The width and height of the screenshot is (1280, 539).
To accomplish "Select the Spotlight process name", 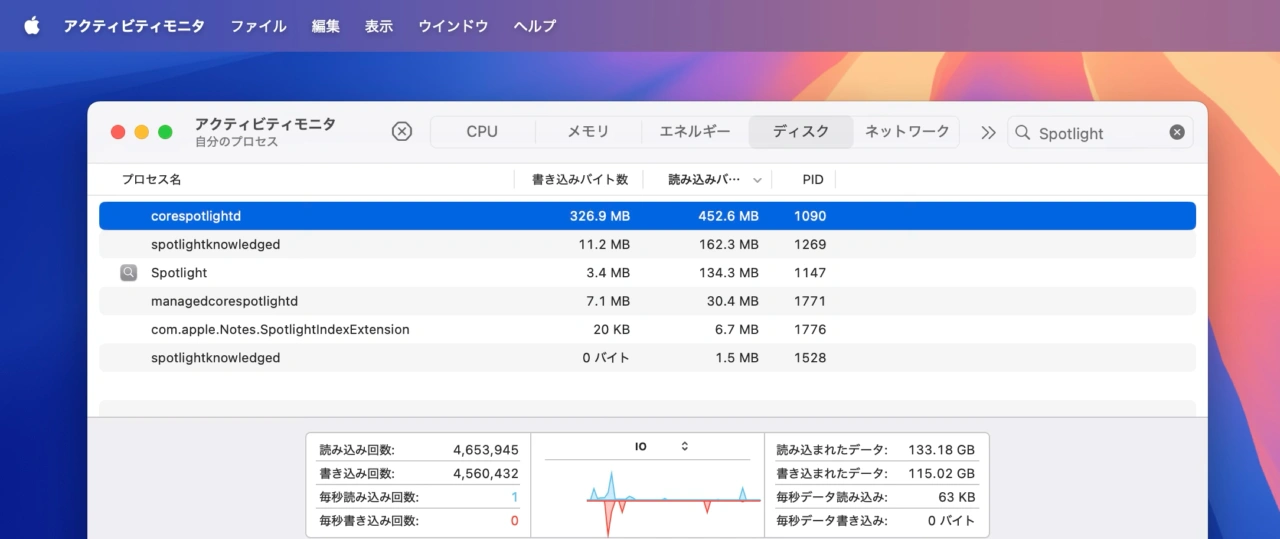I will 179,272.
